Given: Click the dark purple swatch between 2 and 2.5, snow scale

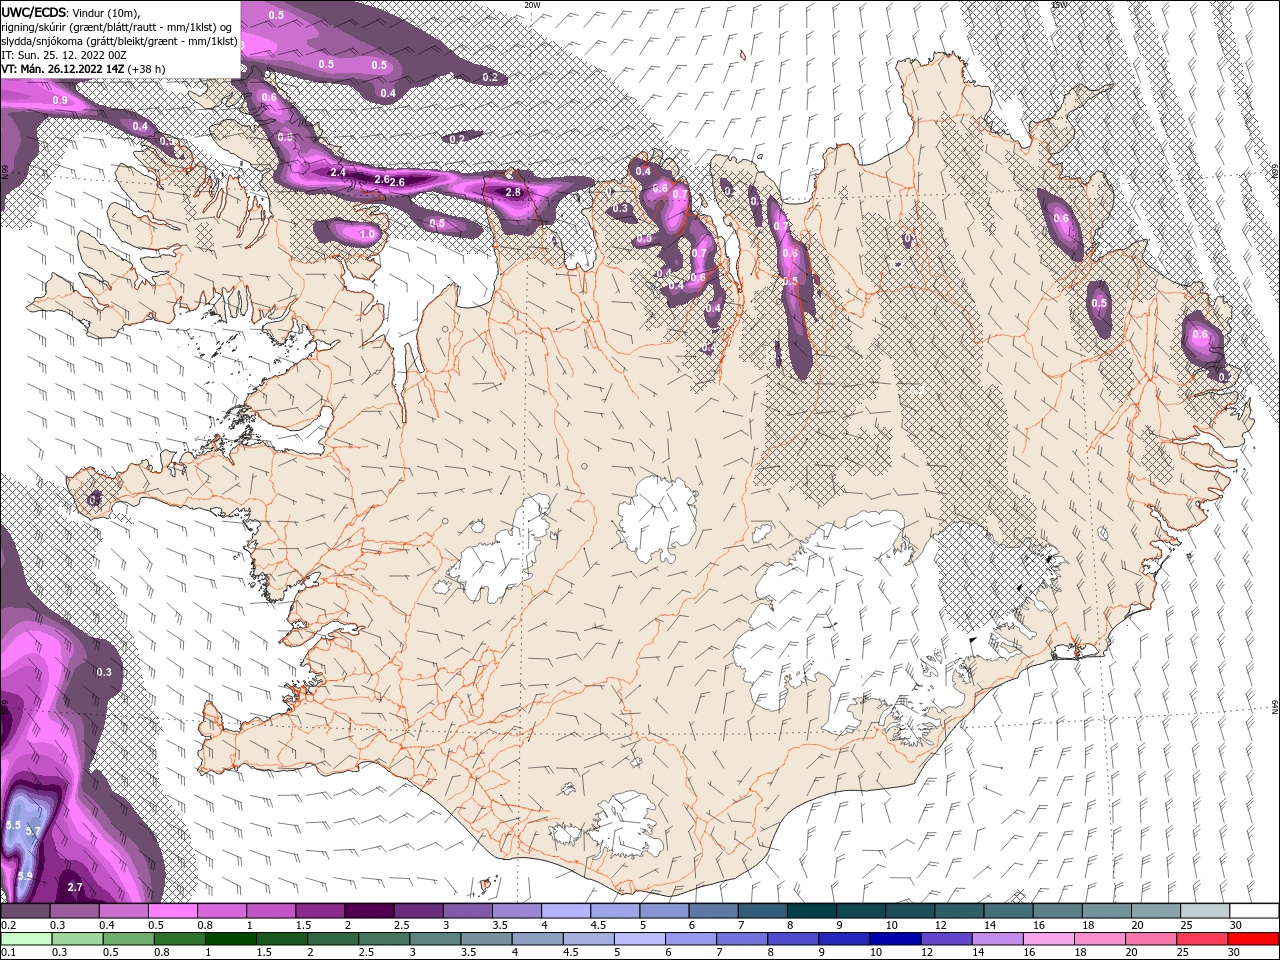Looking at the screenshot, I should click(x=369, y=911).
